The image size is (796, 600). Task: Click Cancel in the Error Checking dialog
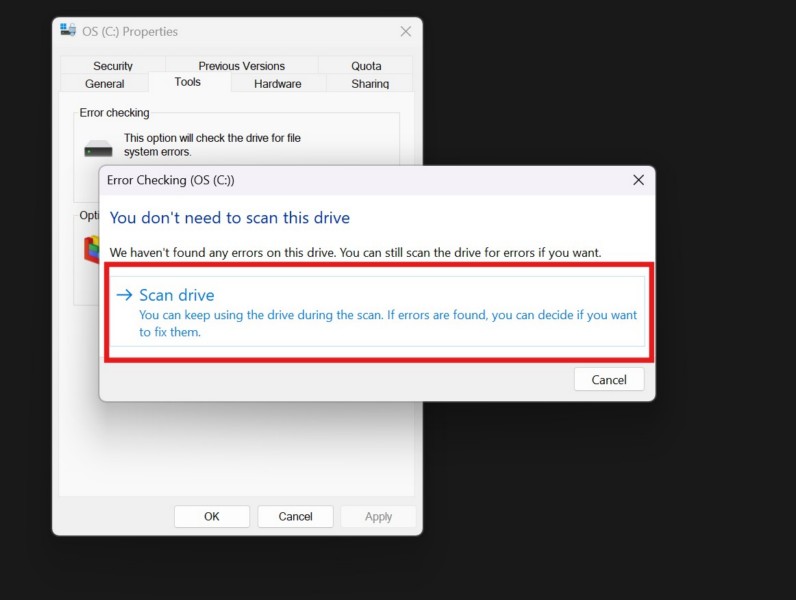pyautogui.click(x=609, y=380)
